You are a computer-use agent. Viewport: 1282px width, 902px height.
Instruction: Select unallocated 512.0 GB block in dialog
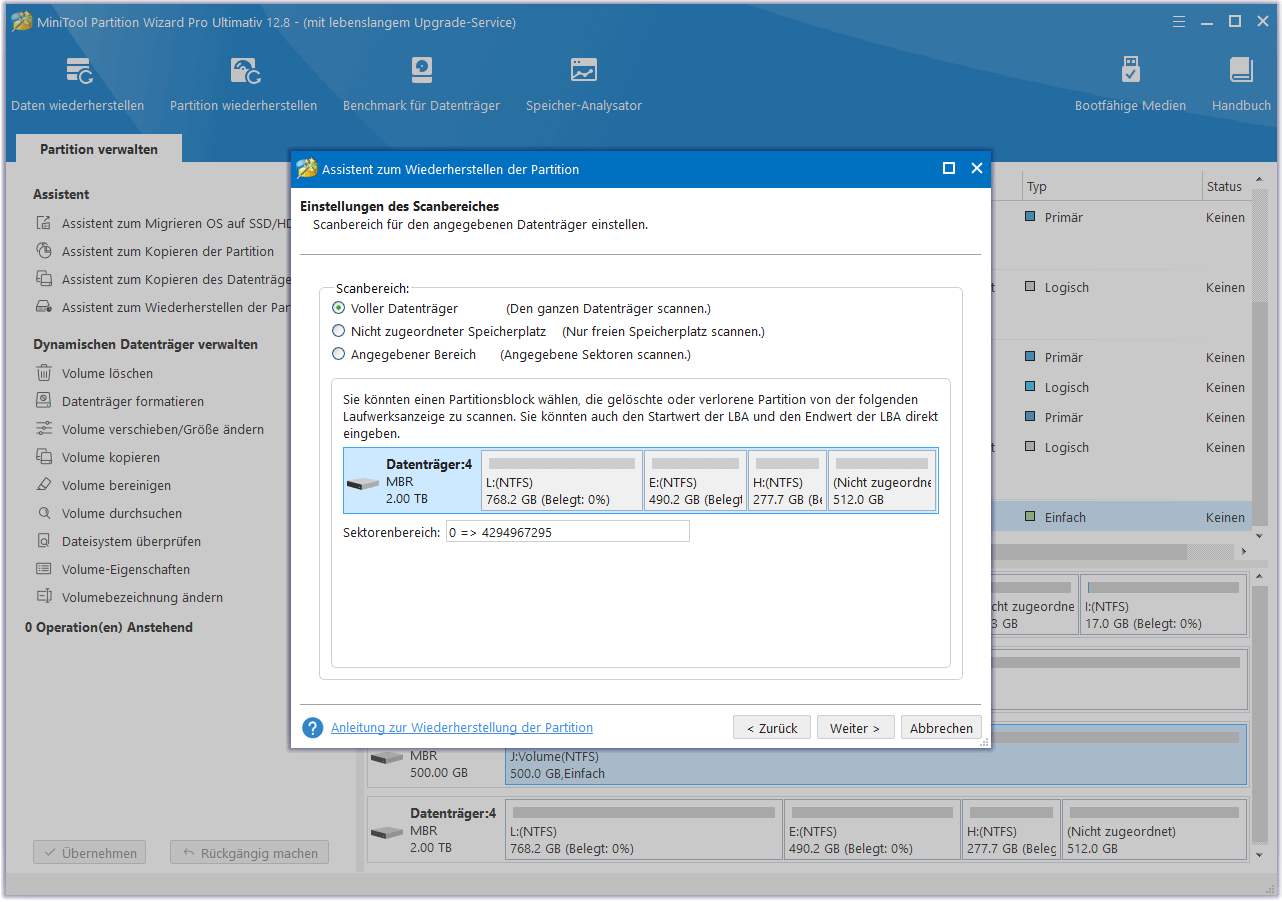882,481
